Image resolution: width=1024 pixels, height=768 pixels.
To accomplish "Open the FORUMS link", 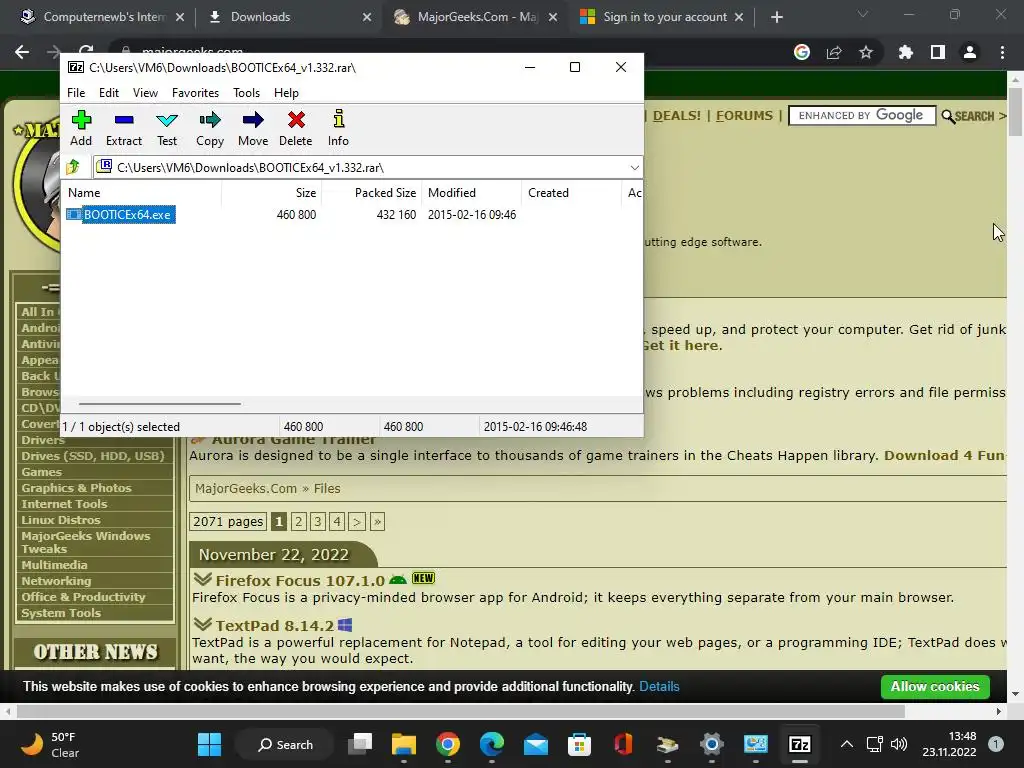I will tap(744, 116).
